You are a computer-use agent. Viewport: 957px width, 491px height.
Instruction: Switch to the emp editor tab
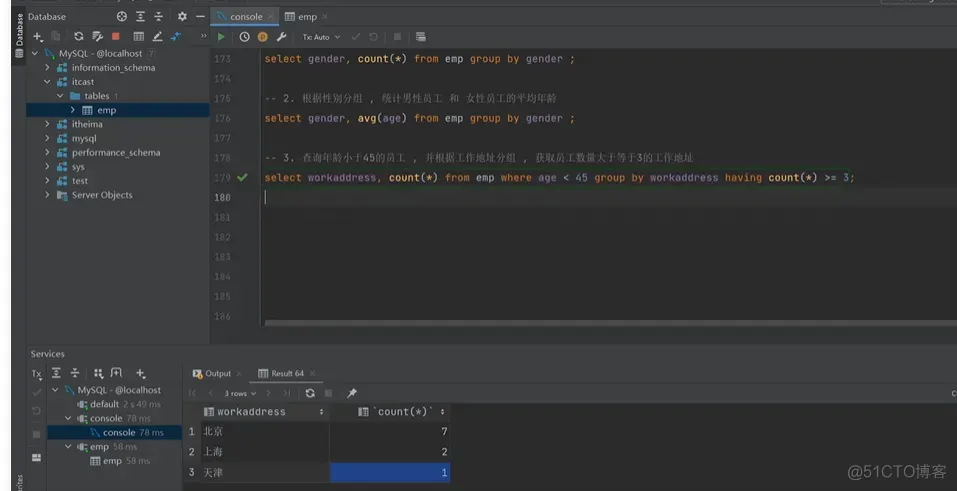click(x=308, y=16)
